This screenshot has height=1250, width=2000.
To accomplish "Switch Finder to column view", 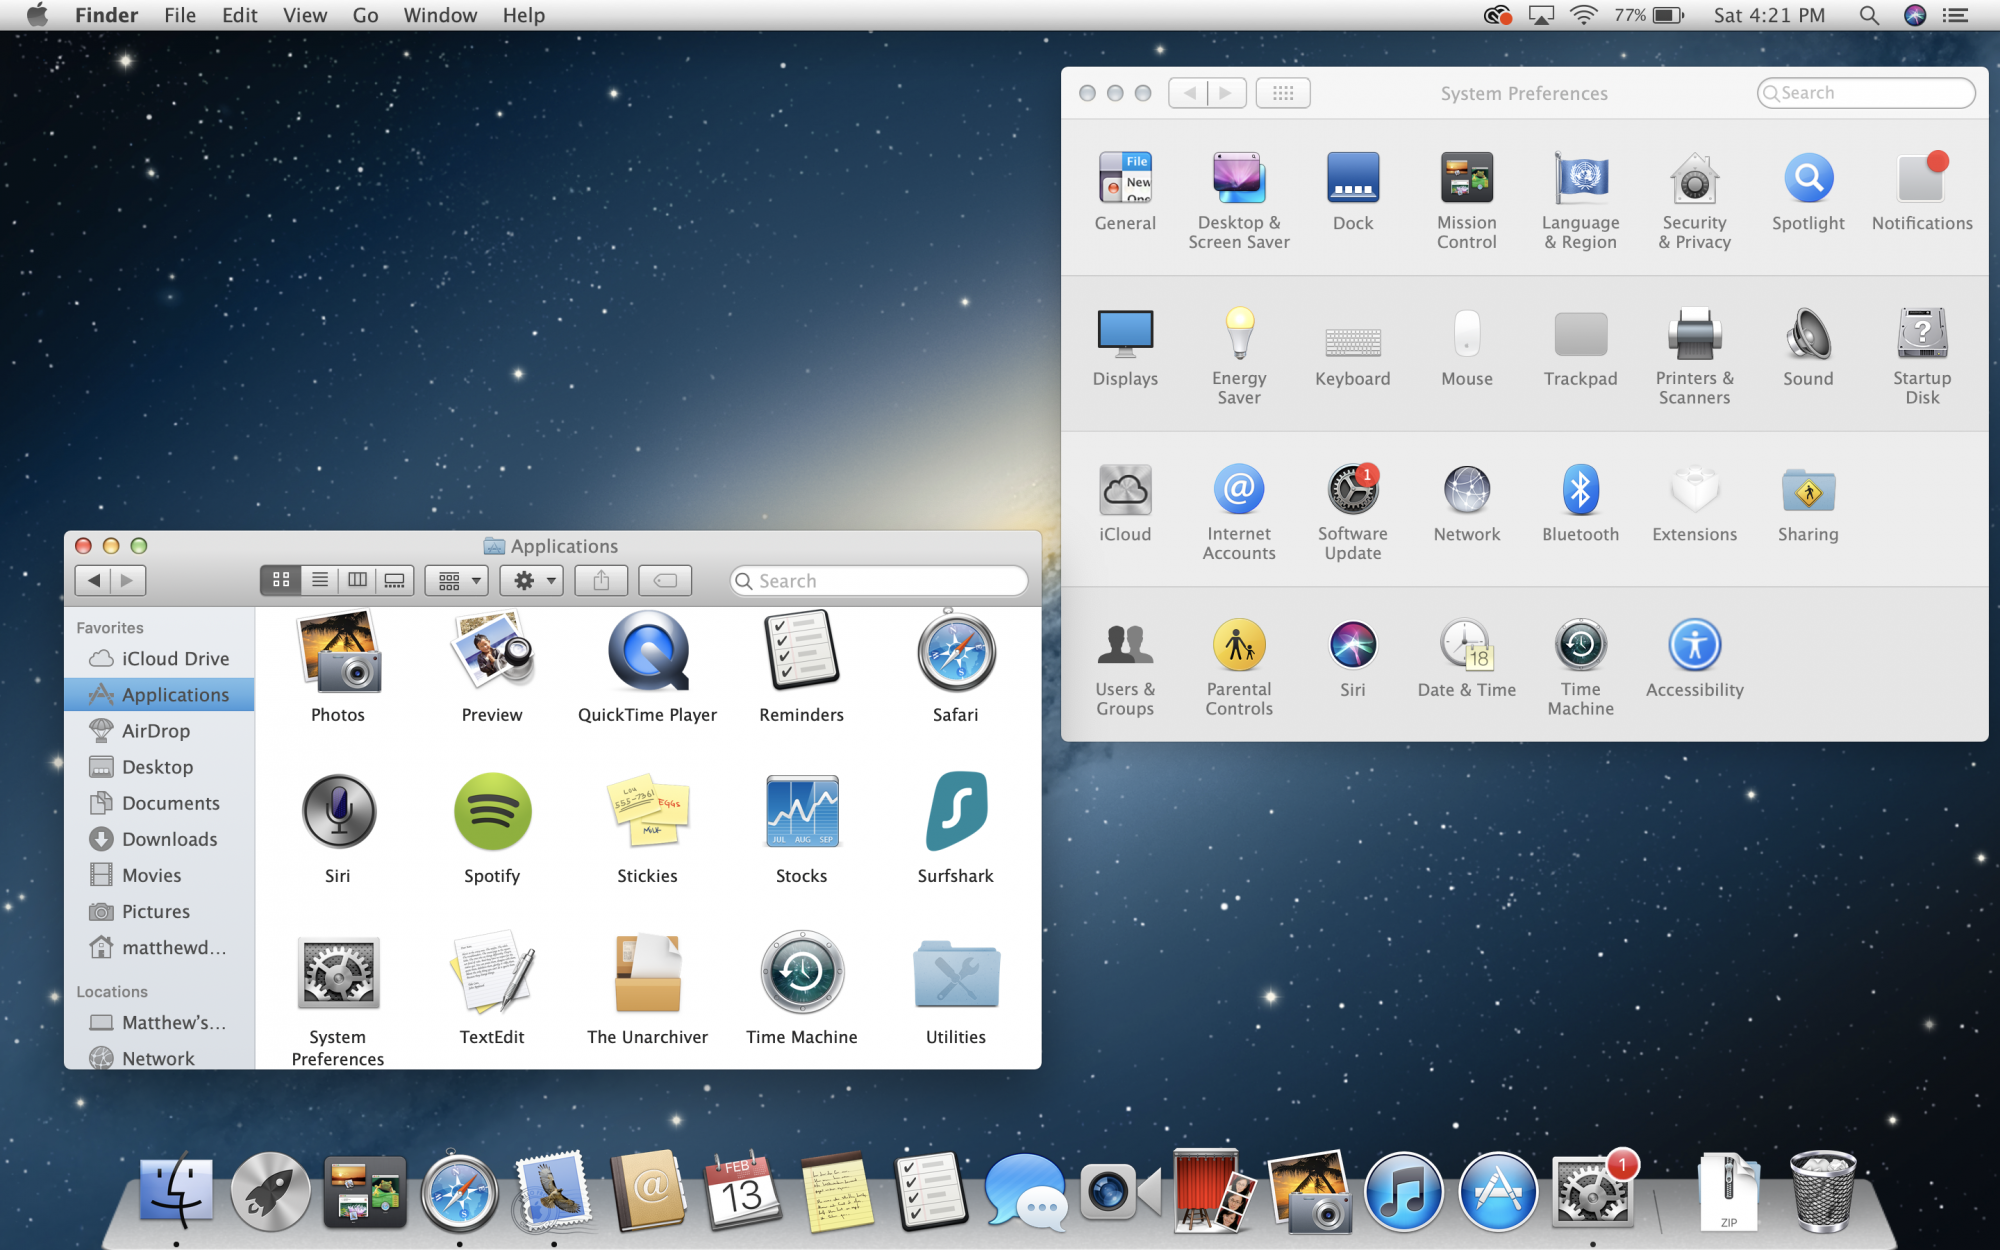I will pyautogui.click(x=357, y=580).
